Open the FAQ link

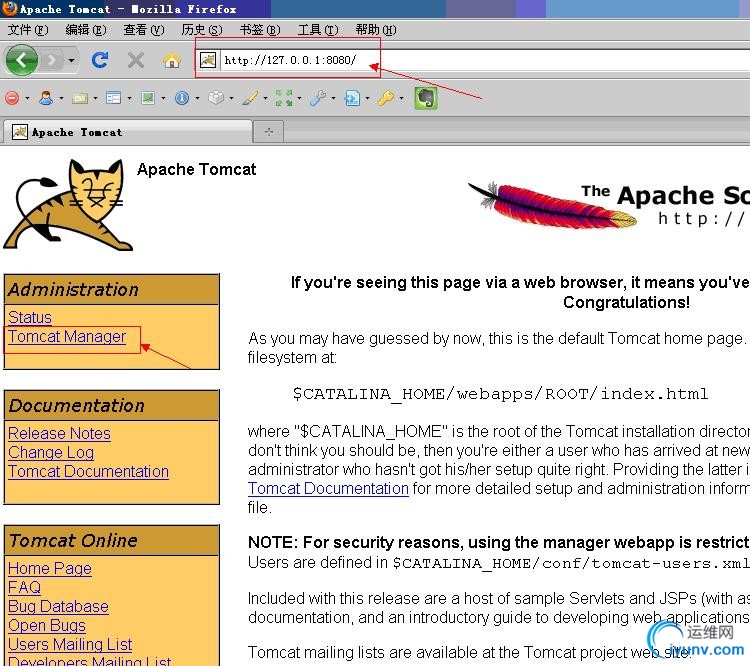pyautogui.click(x=24, y=587)
